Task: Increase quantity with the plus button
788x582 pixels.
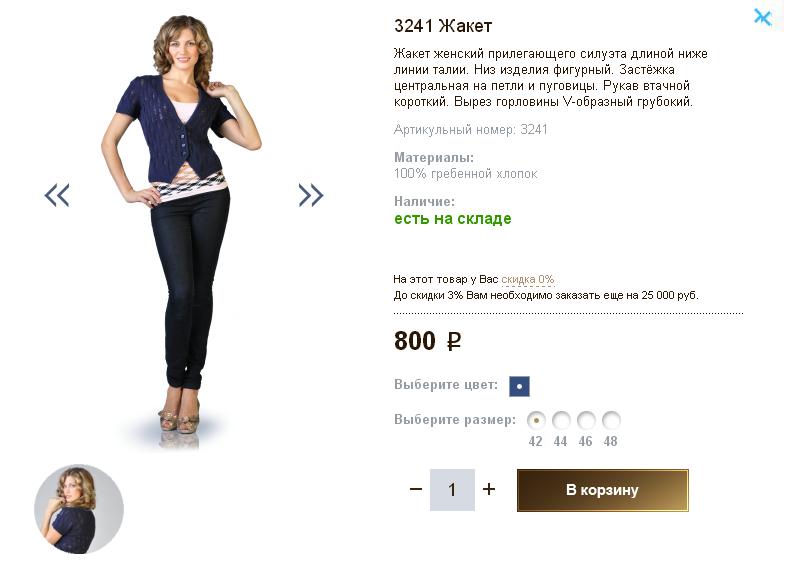Action: [x=489, y=489]
